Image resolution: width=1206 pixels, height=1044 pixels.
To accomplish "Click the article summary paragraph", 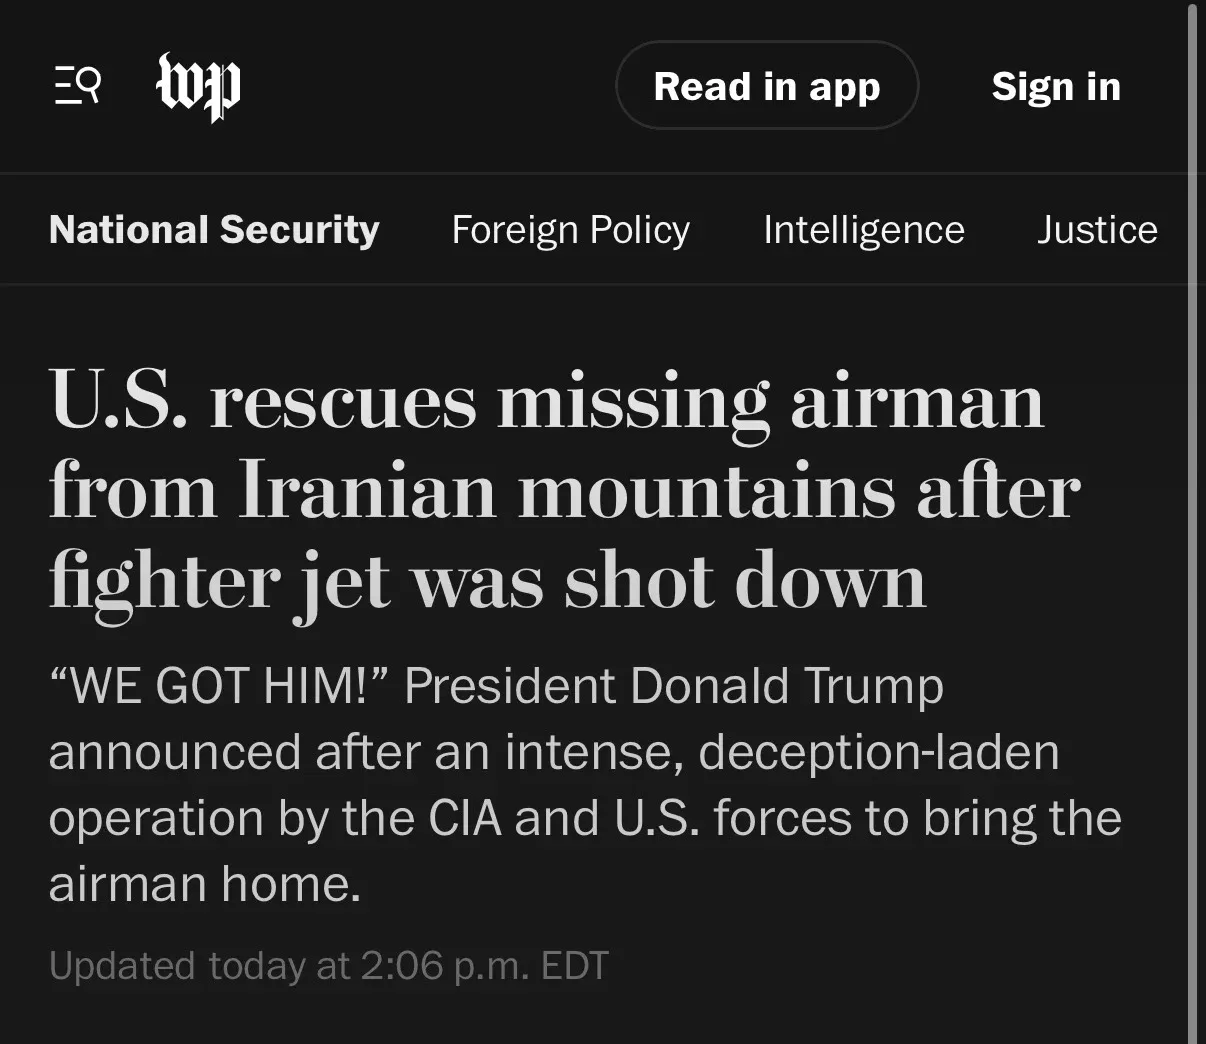I will (x=584, y=785).
